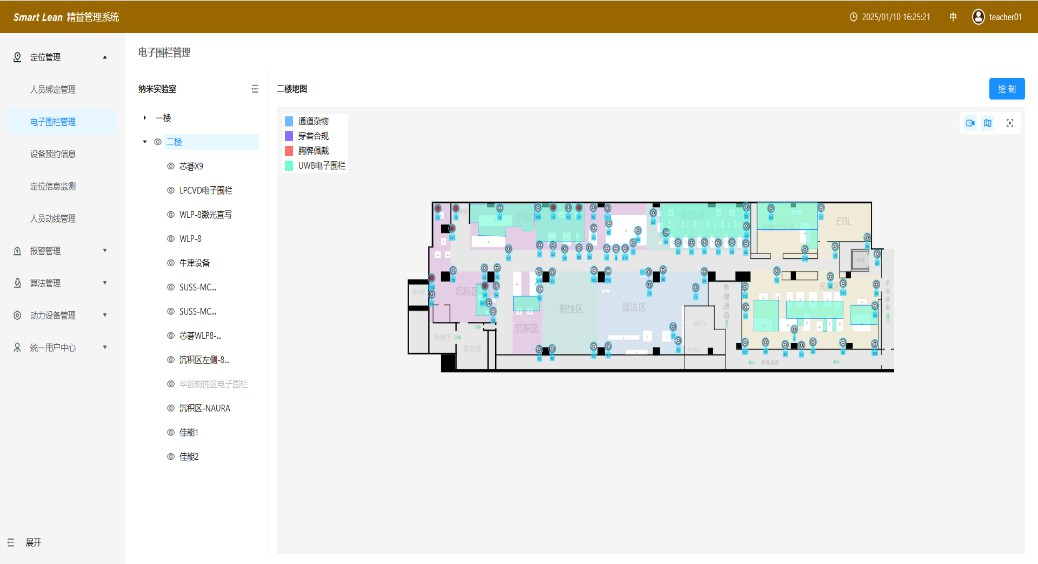Click the list icon beside 纳米实验室
The width and height of the screenshot is (1038, 564).
pyautogui.click(x=255, y=89)
